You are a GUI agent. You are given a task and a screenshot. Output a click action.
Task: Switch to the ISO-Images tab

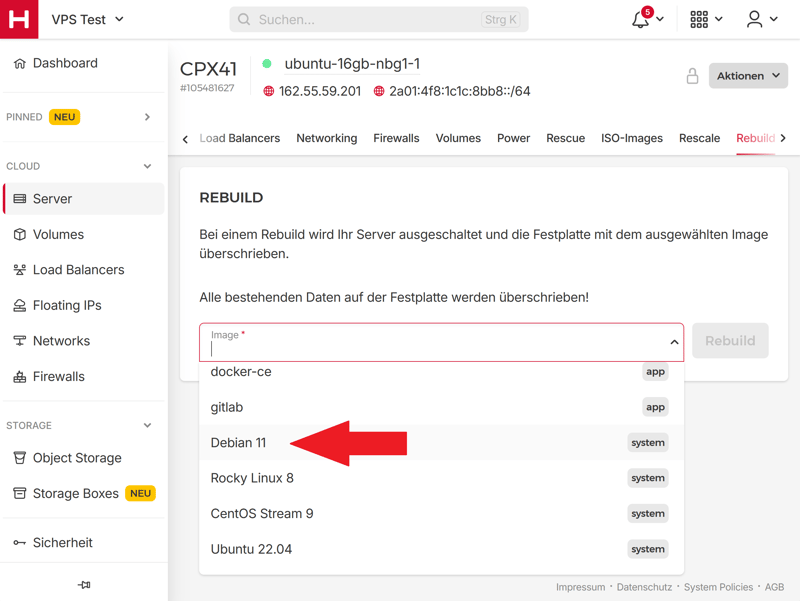(631, 138)
